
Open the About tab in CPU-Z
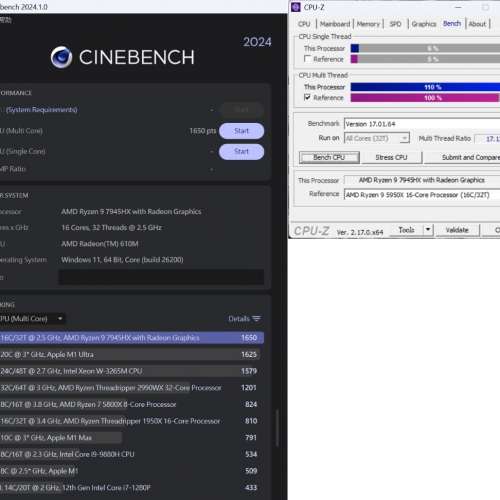pos(477,24)
